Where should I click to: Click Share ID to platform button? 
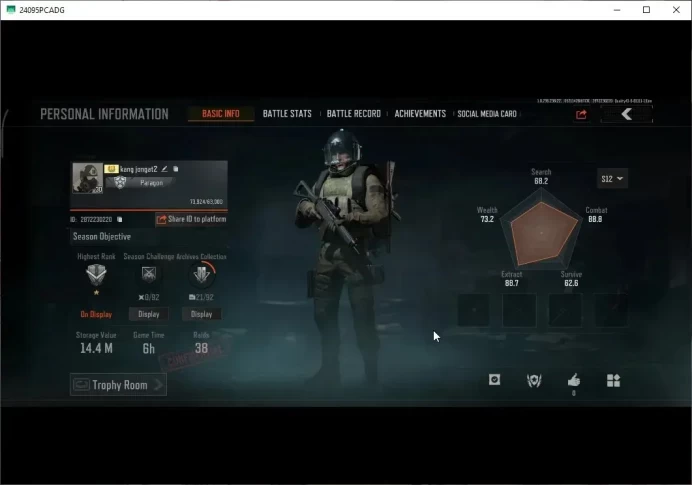191,219
